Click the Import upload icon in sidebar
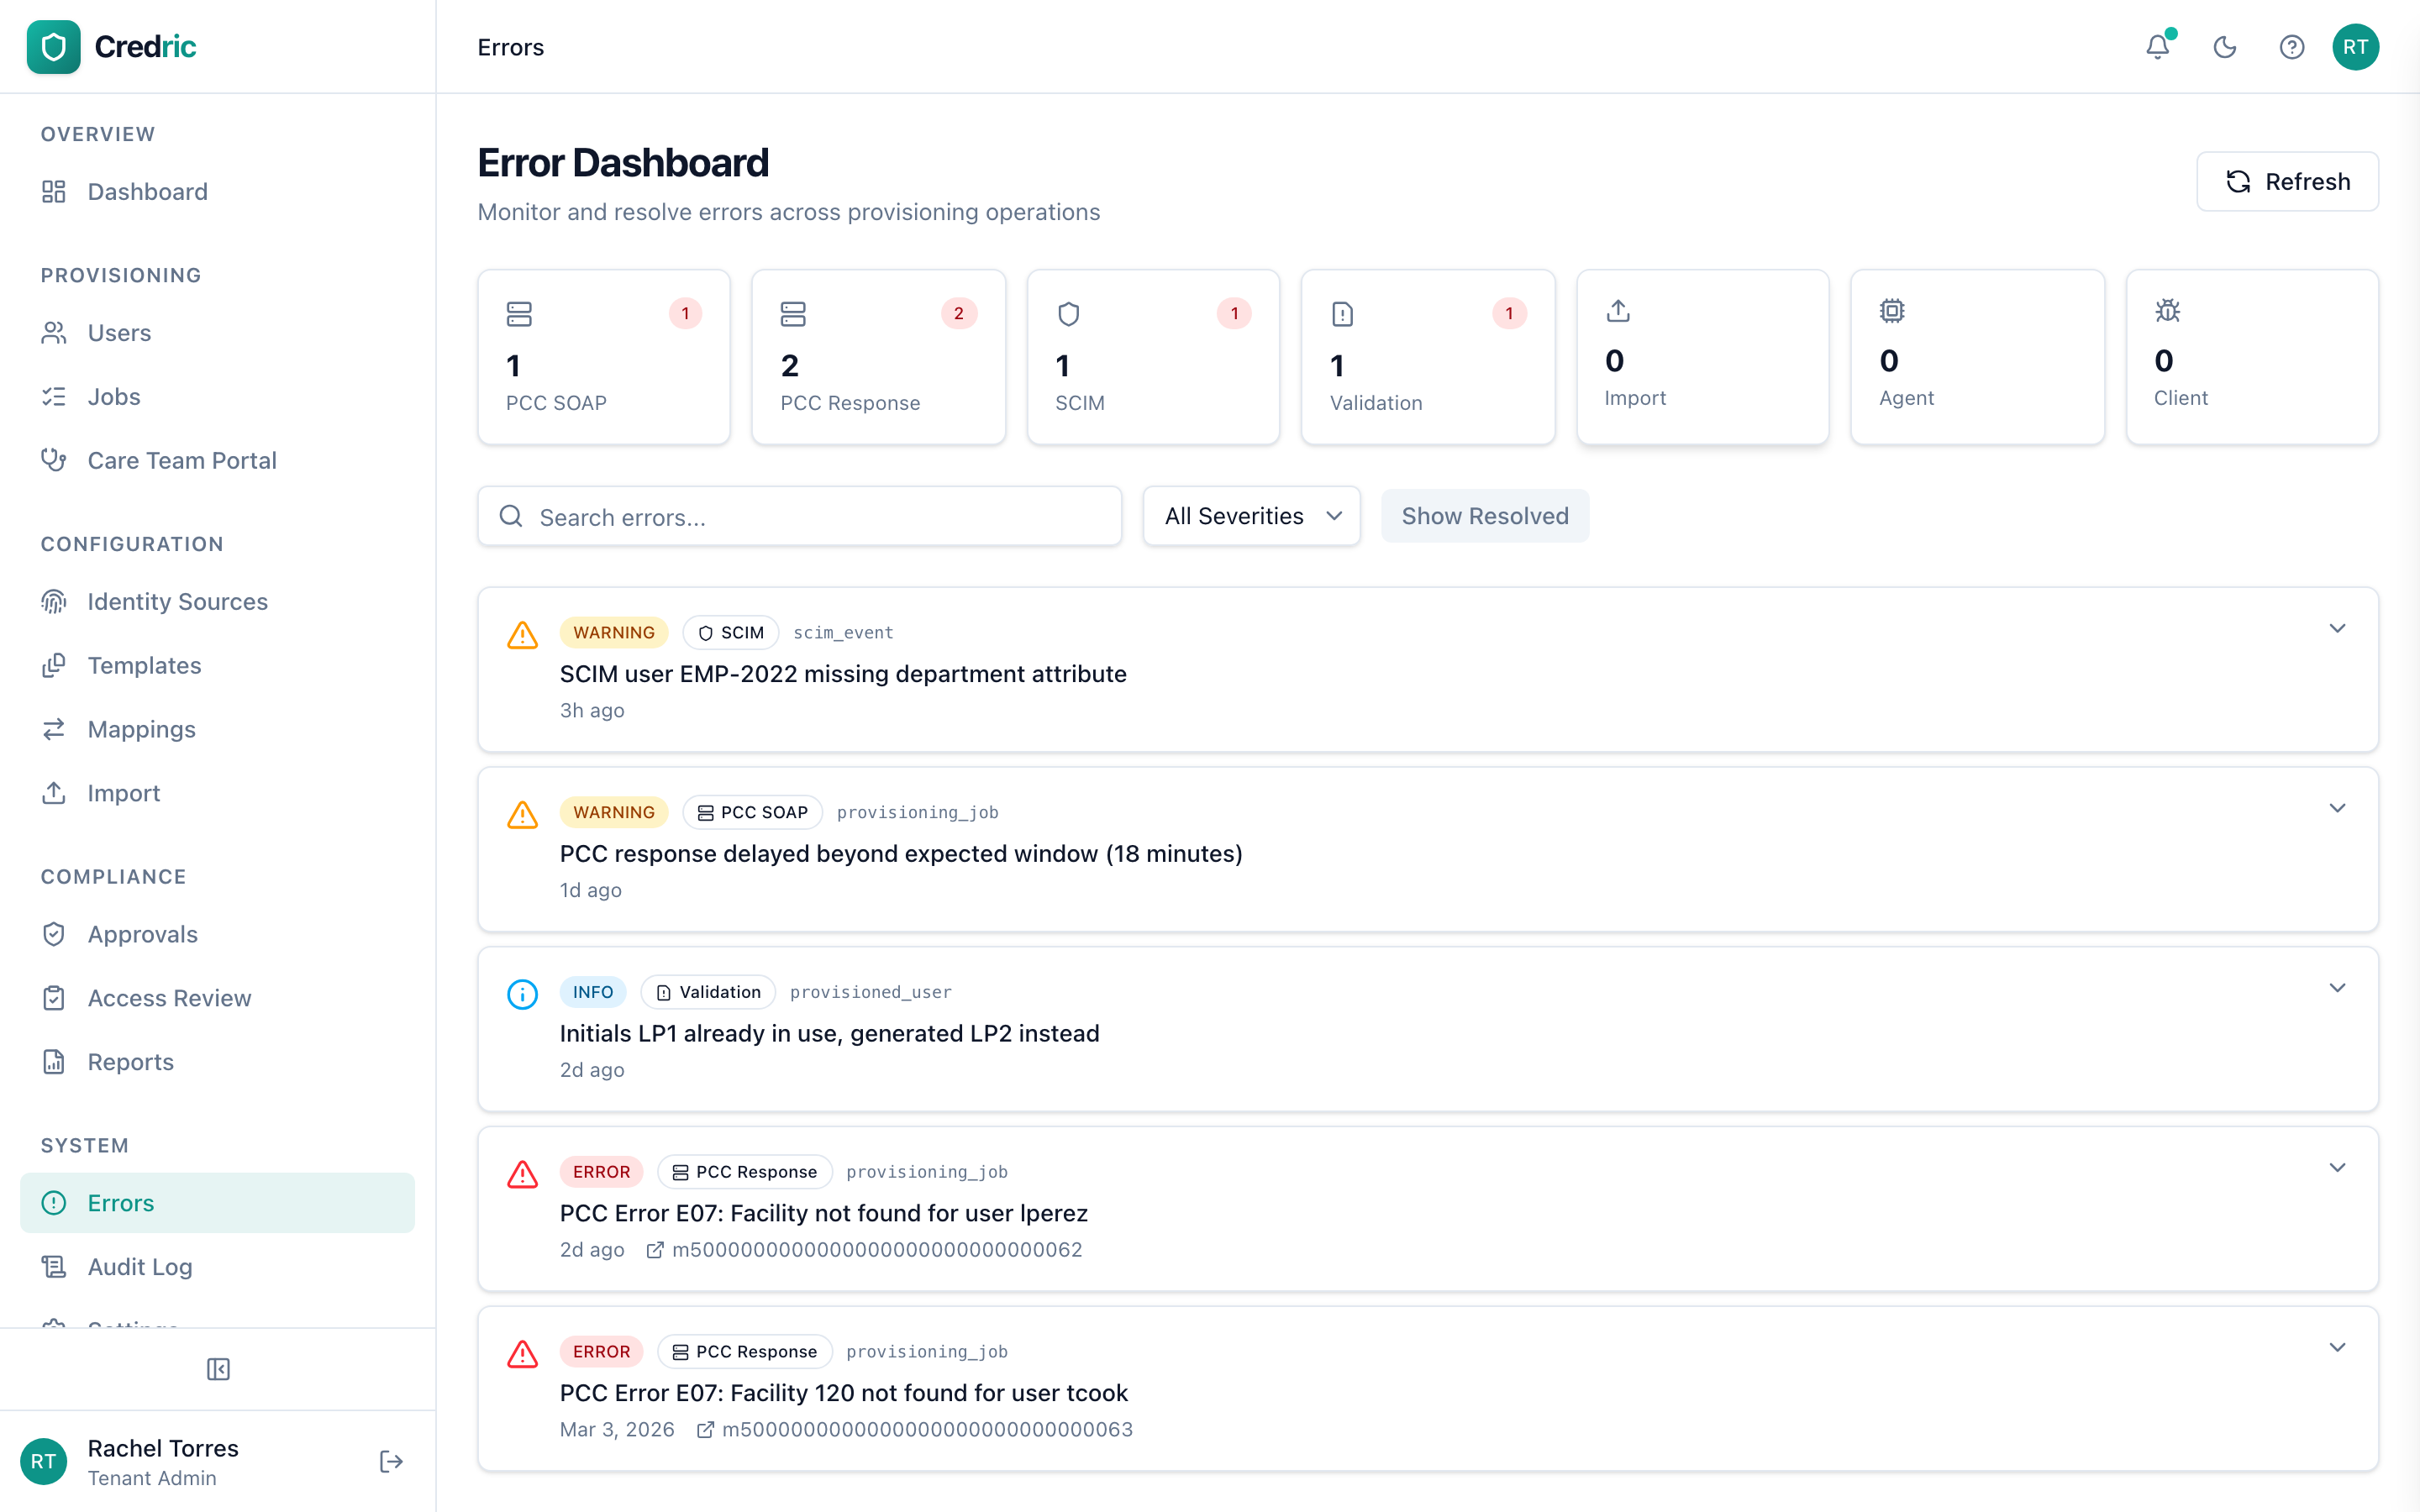The width and height of the screenshot is (2420, 1512). (x=54, y=793)
